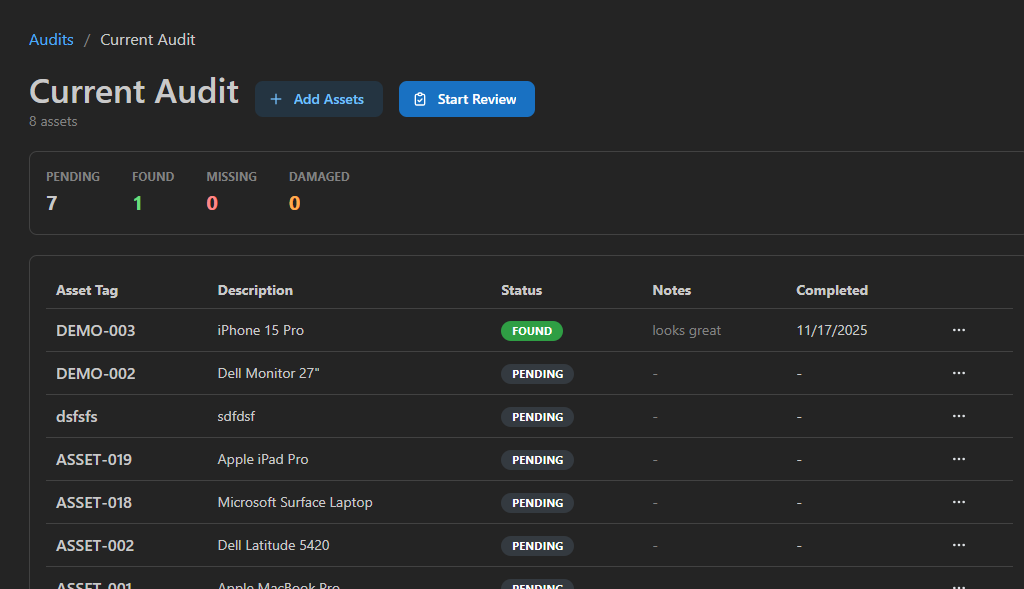This screenshot has width=1024, height=589.
Task: Sort by the Asset Tag column header
Action: point(88,290)
